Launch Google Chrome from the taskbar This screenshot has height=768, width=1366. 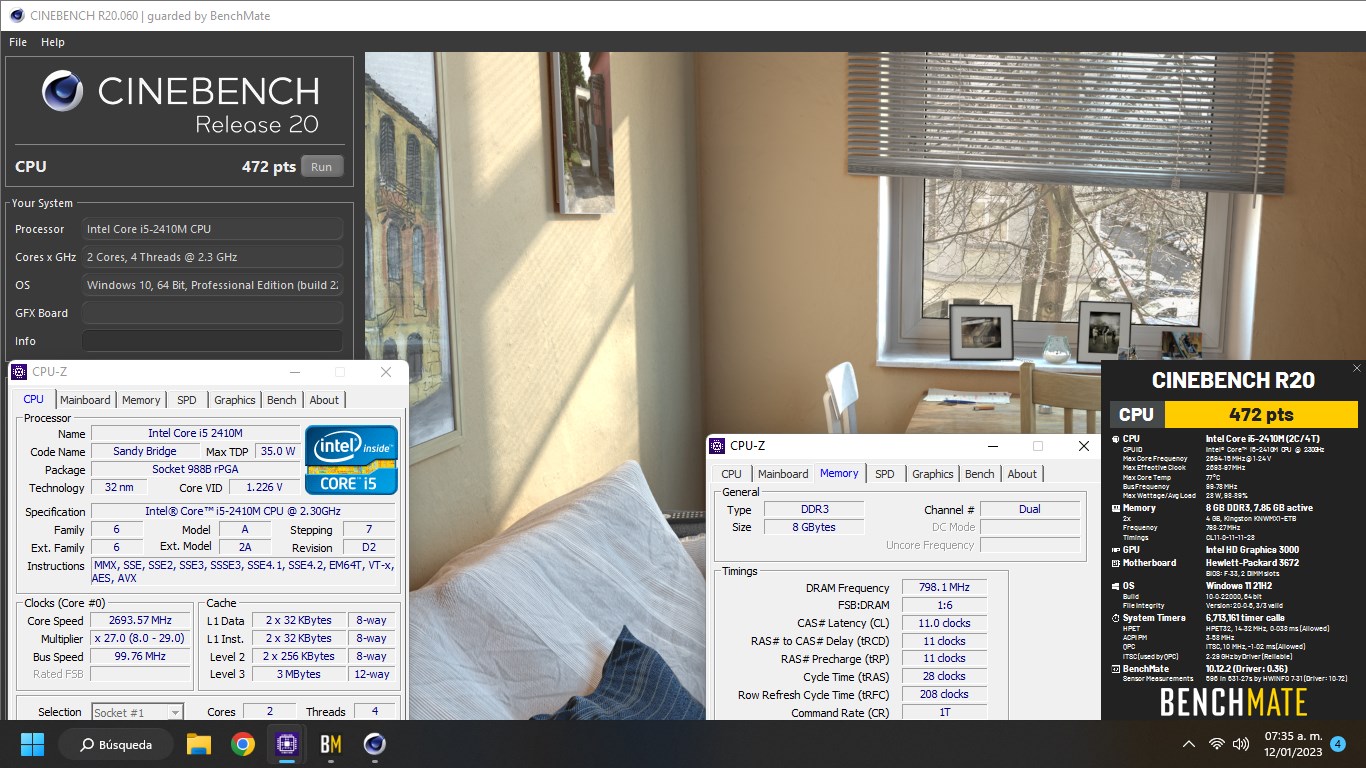click(x=243, y=744)
